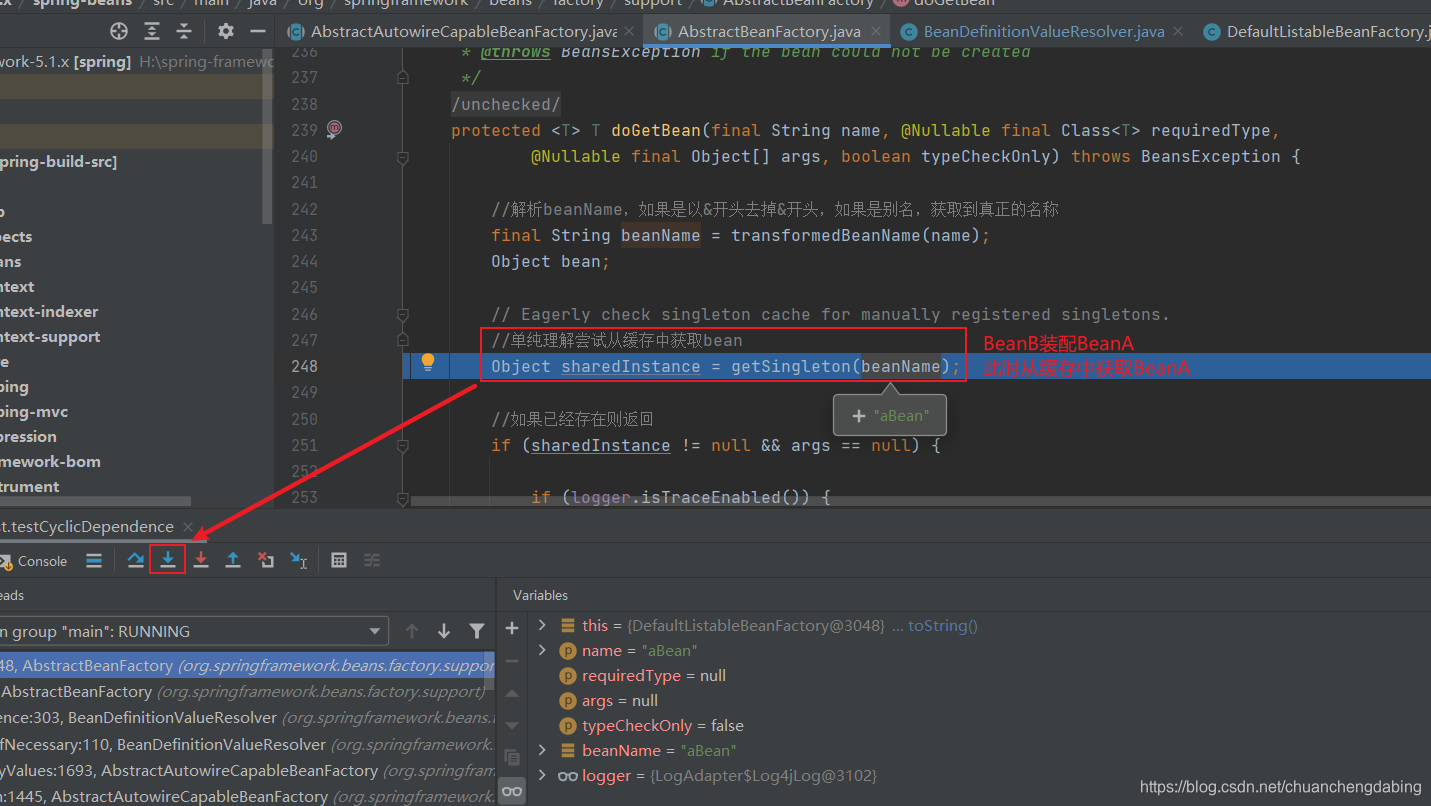Expand the "aBean" value tooltip plus
The image size is (1431, 806).
(858, 416)
